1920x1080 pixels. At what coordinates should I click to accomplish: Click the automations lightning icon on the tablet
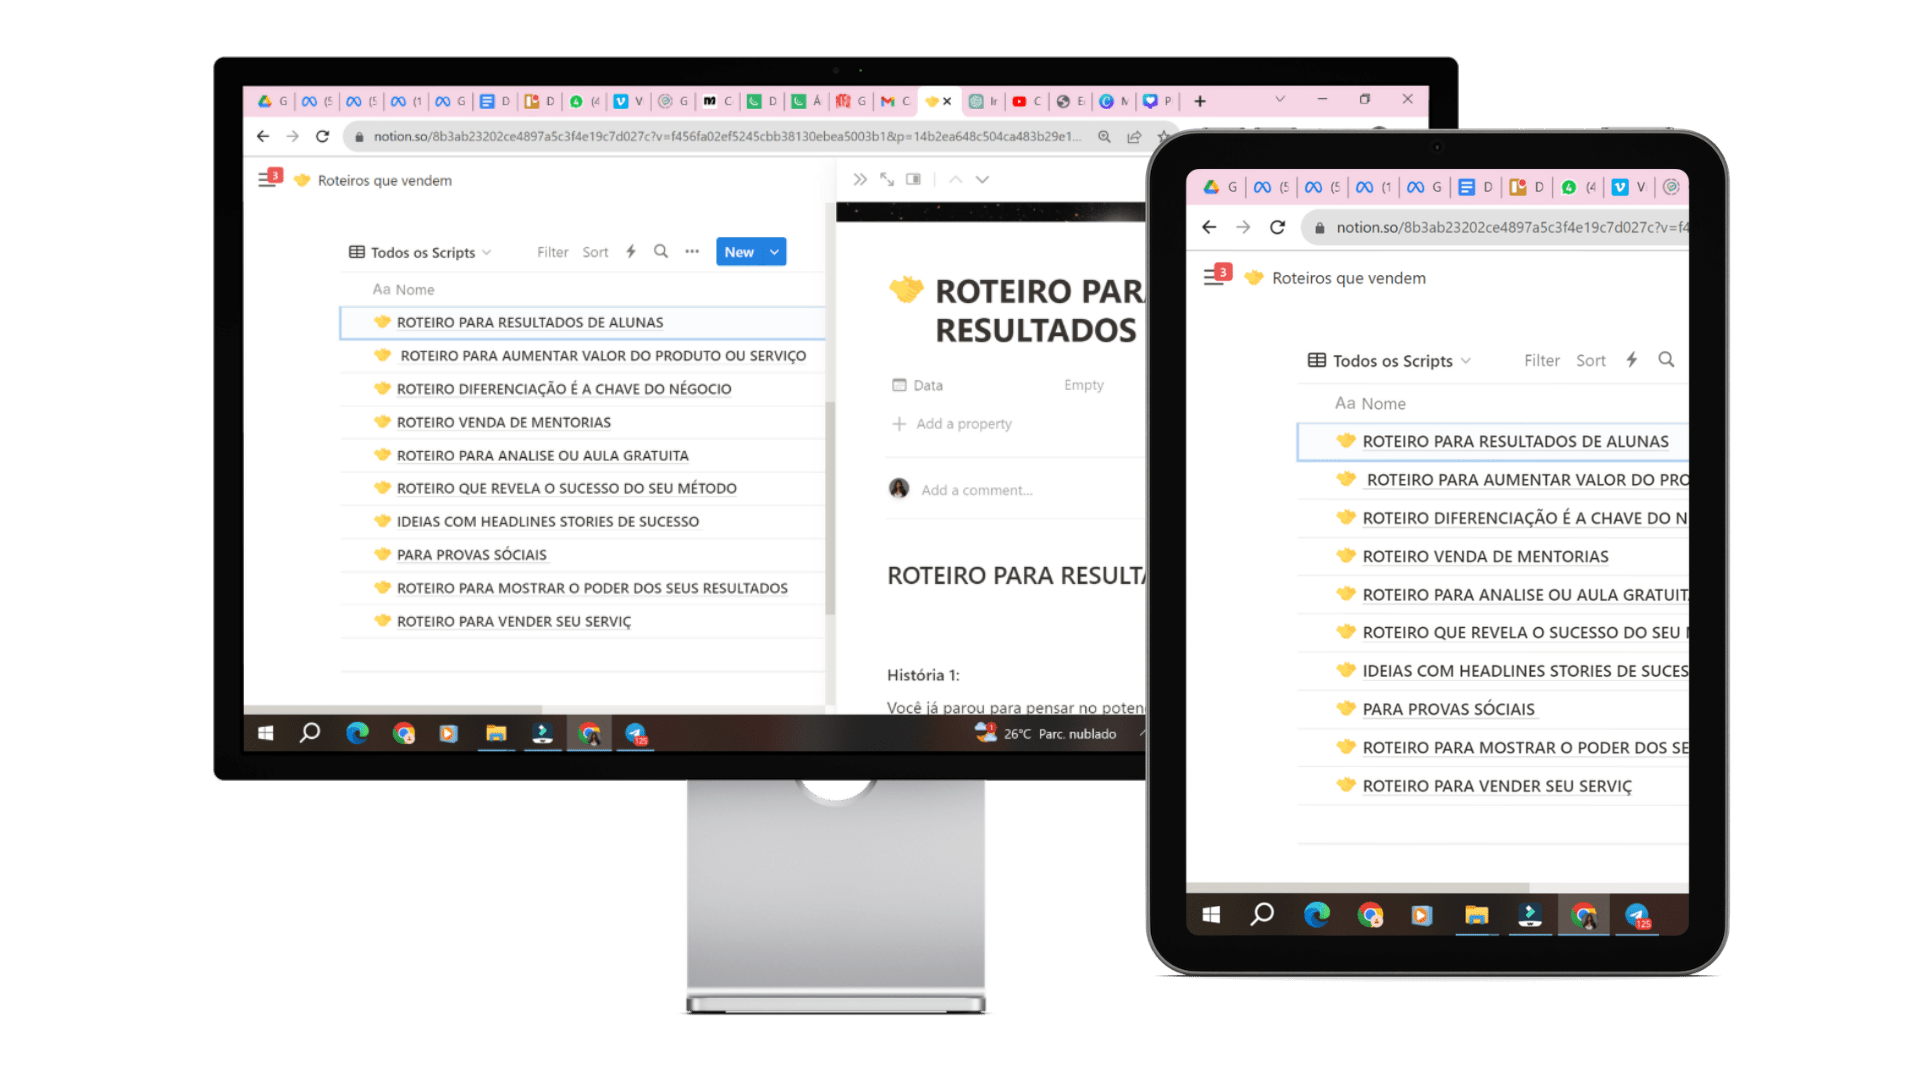[1632, 360]
